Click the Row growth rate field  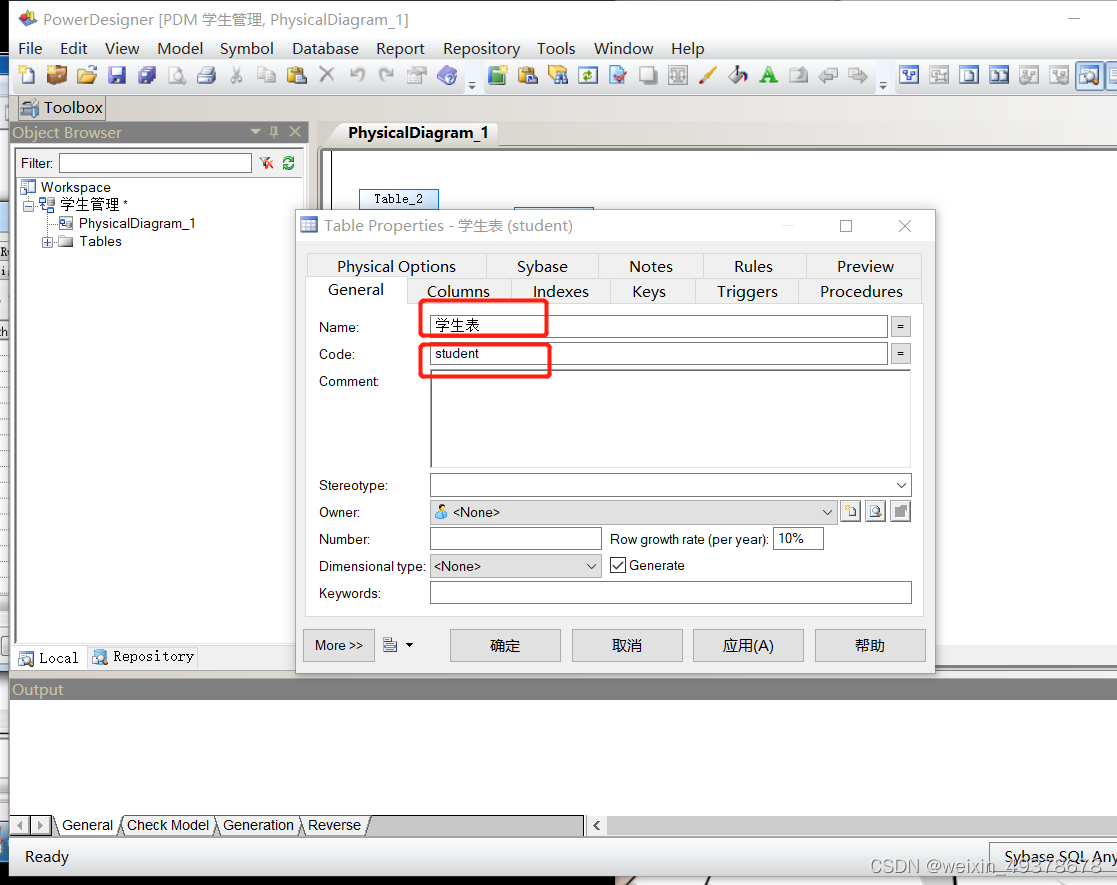(798, 539)
